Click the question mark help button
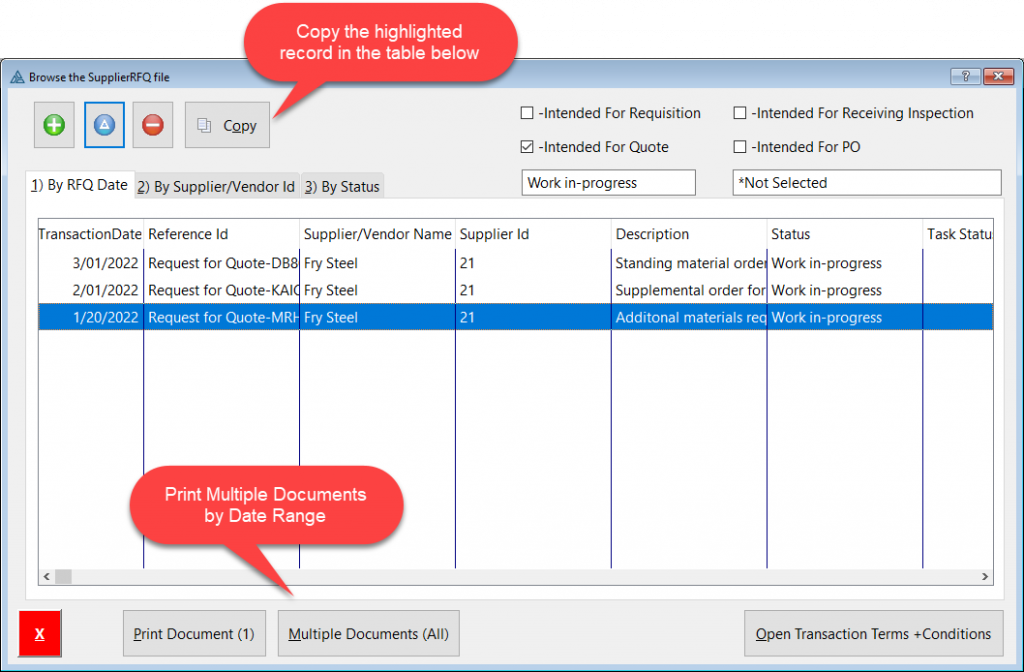The width and height of the screenshot is (1024, 672). [965, 76]
